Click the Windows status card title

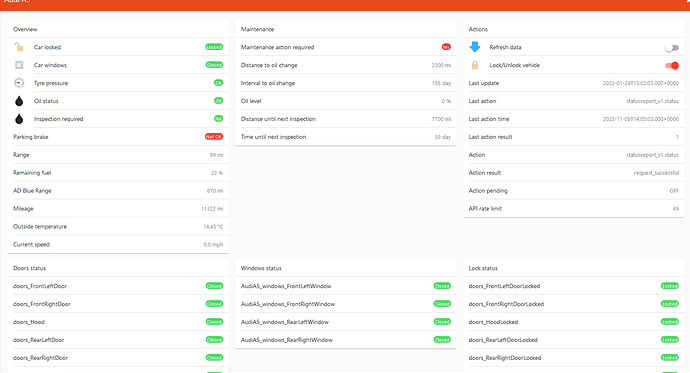(x=261, y=268)
